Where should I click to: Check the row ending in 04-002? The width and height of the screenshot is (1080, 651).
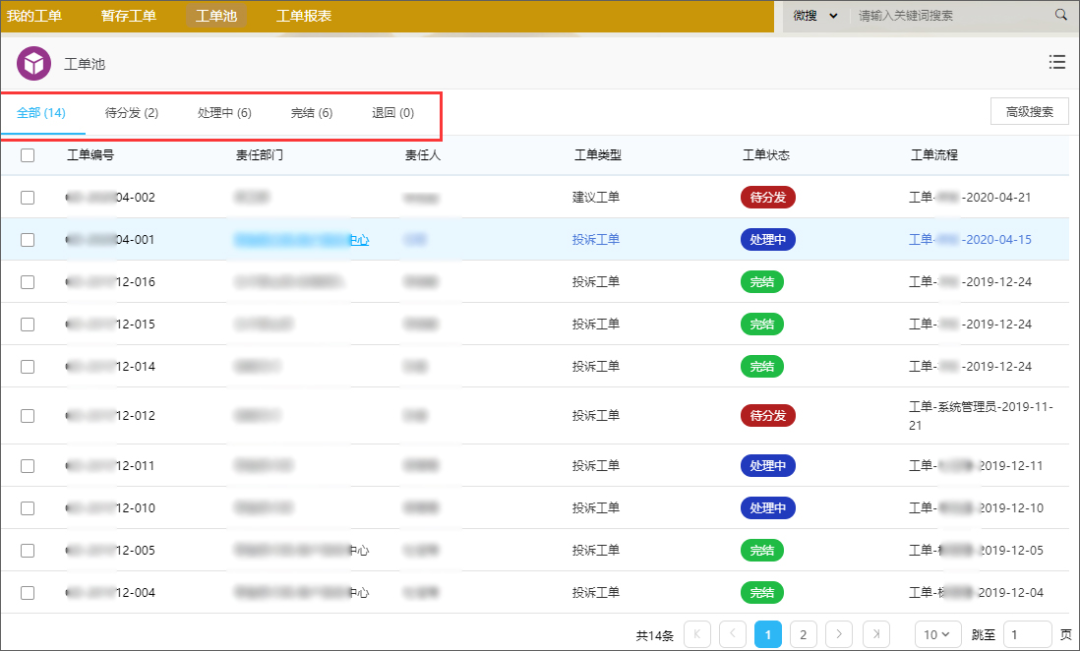tap(28, 198)
